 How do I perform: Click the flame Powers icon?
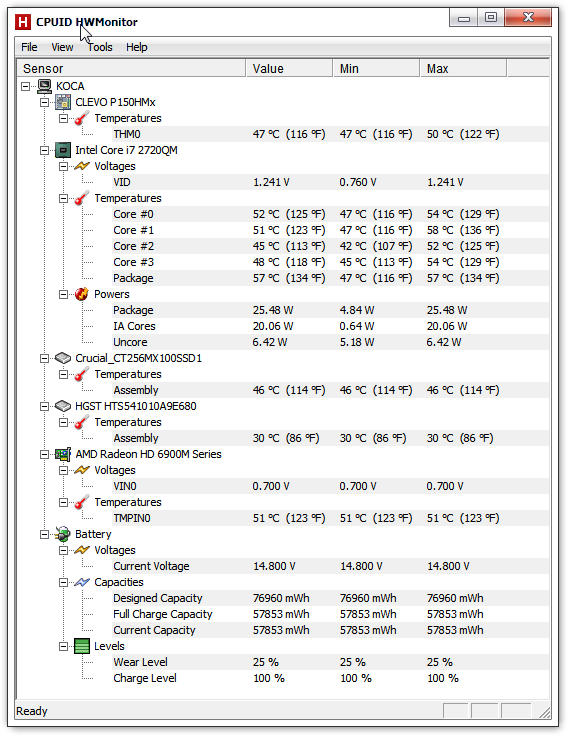point(82,294)
